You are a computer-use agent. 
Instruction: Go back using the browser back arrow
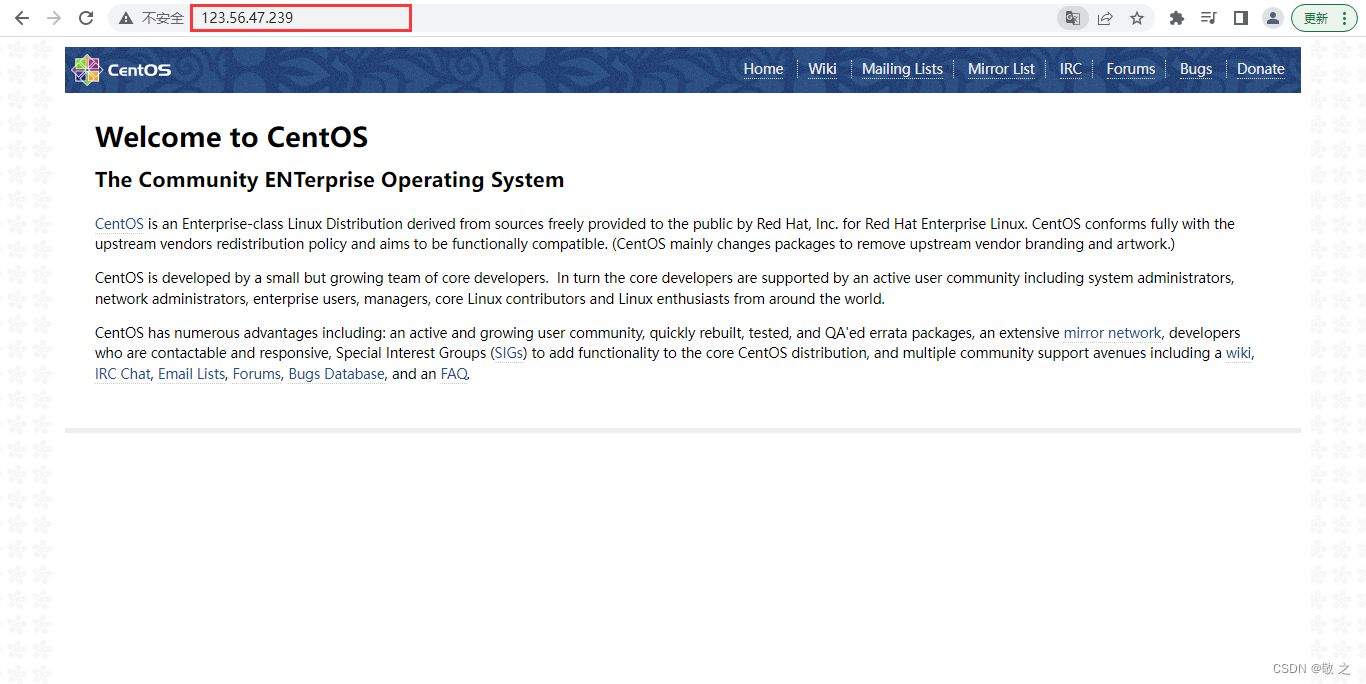22,18
